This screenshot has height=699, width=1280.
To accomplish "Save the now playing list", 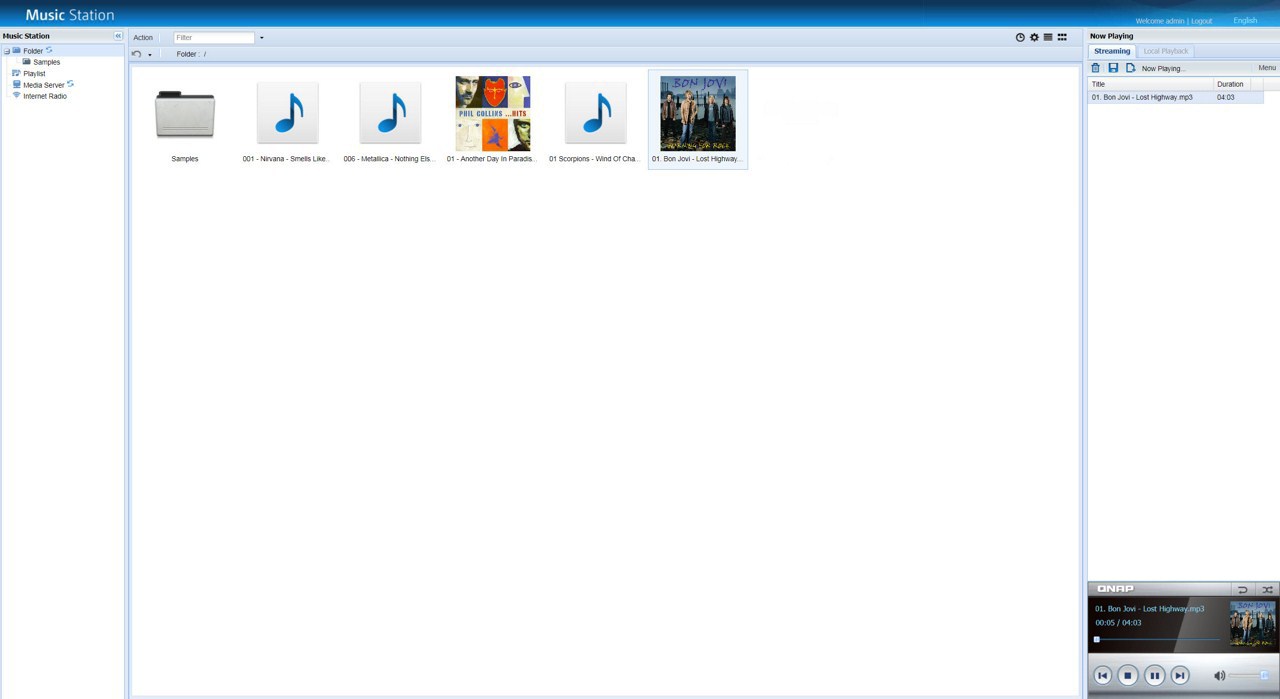I will pyautogui.click(x=1113, y=68).
